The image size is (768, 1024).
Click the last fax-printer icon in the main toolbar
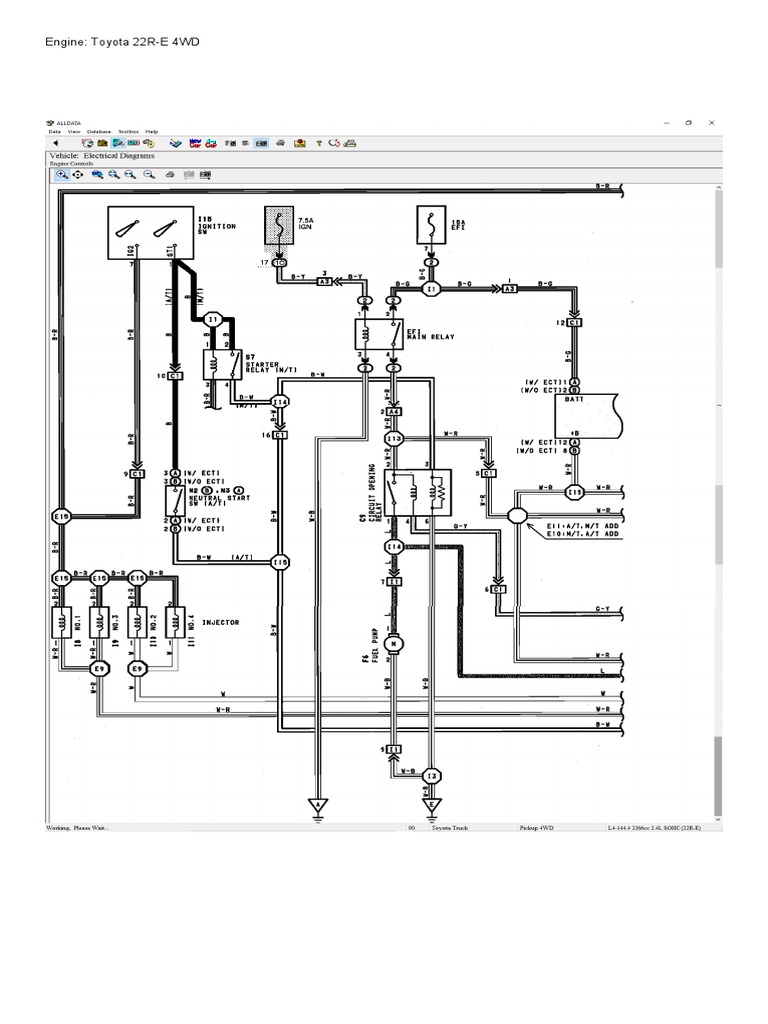(350, 143)
